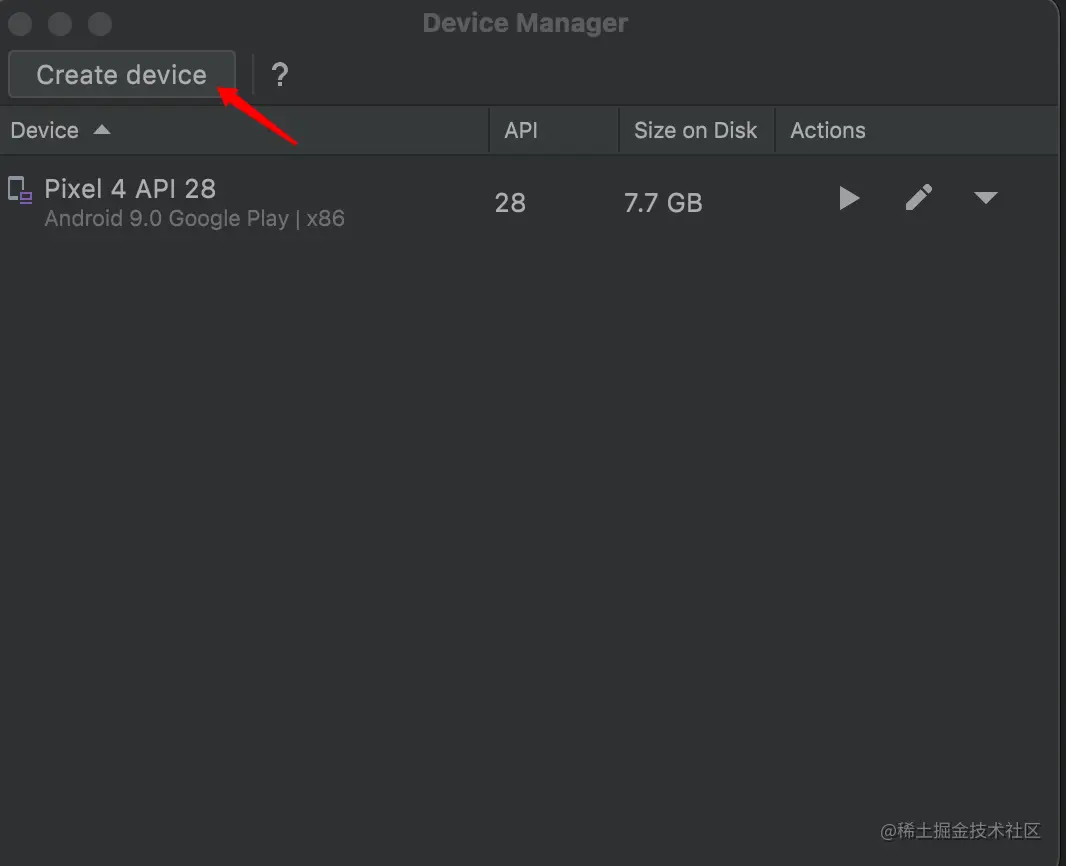Sort by the API column header
The width and height of the screenshot is (1066, 866).
521,131
